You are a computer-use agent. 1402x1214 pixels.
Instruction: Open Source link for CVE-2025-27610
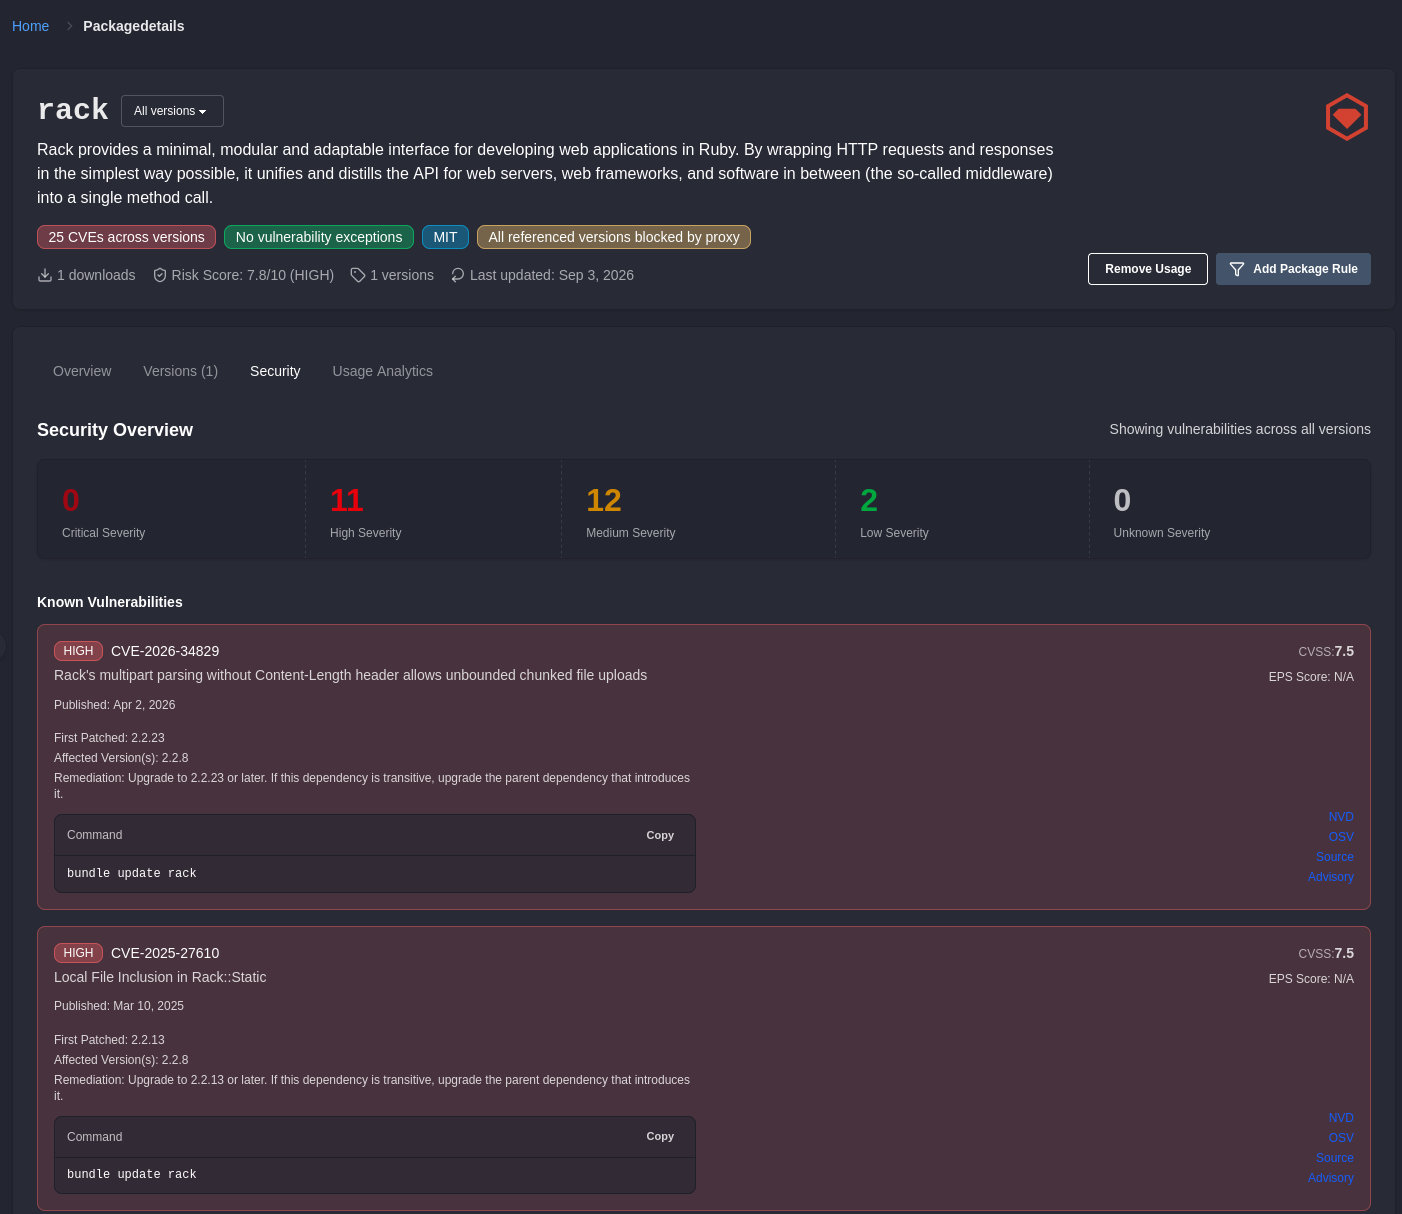[x=1335, y=1158]
